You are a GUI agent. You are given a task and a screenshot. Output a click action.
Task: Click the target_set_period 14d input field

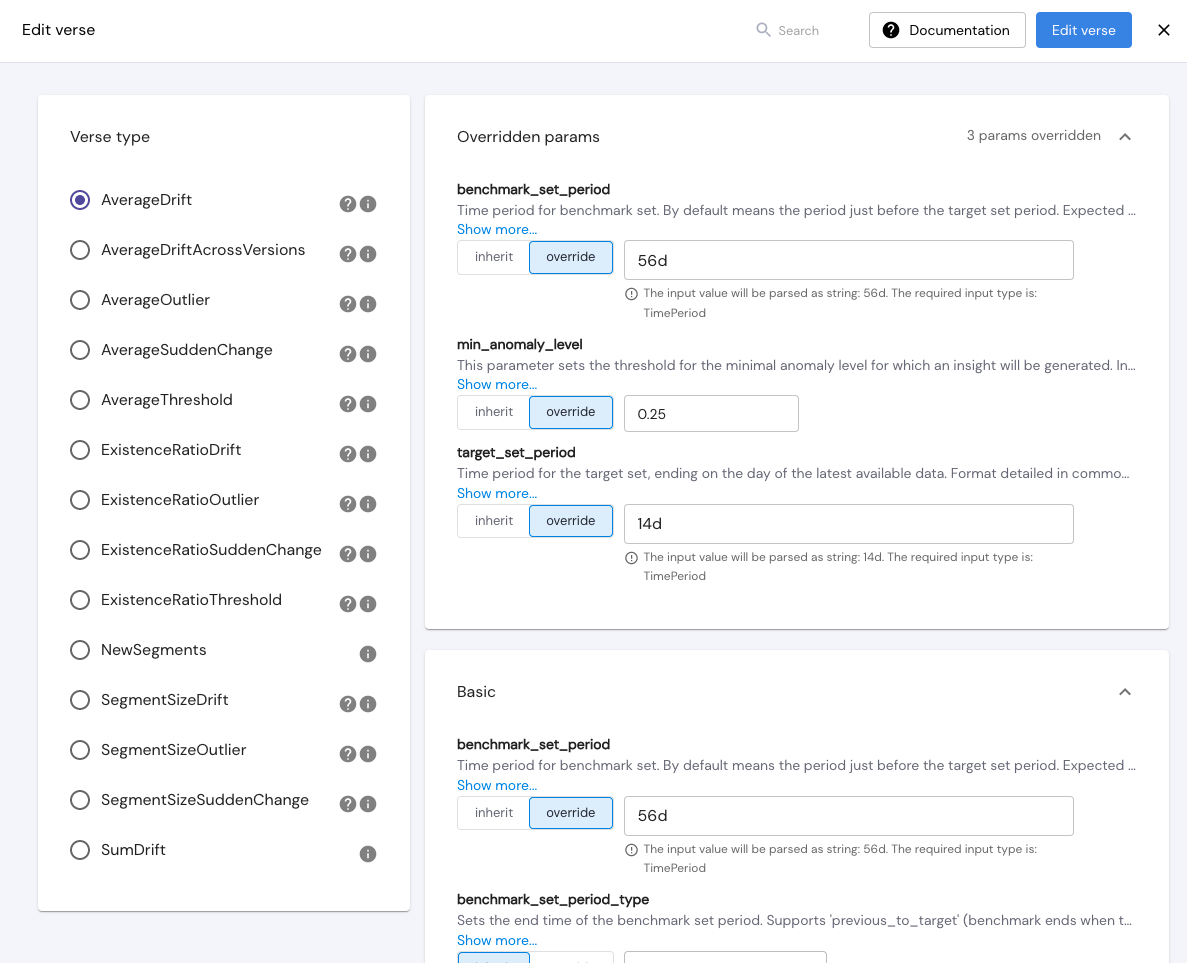(x=848, y=524)
